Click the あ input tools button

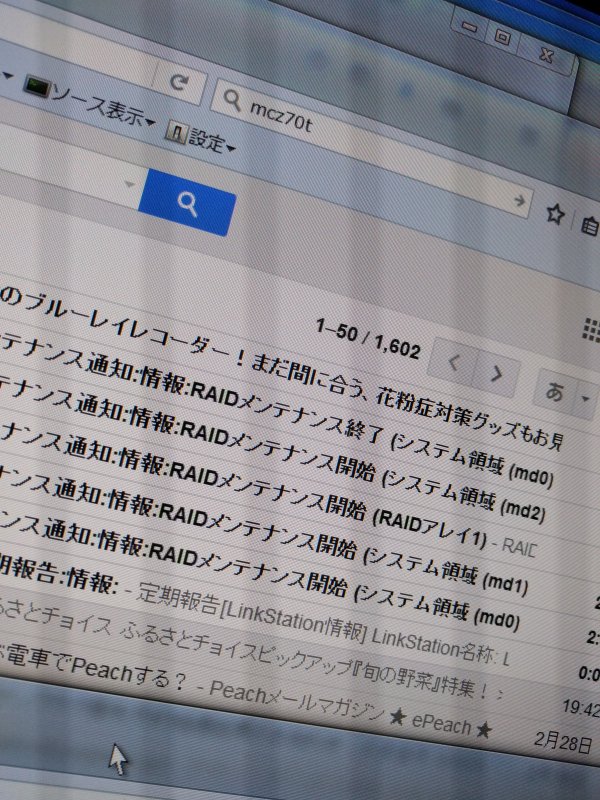click(555, 392)
